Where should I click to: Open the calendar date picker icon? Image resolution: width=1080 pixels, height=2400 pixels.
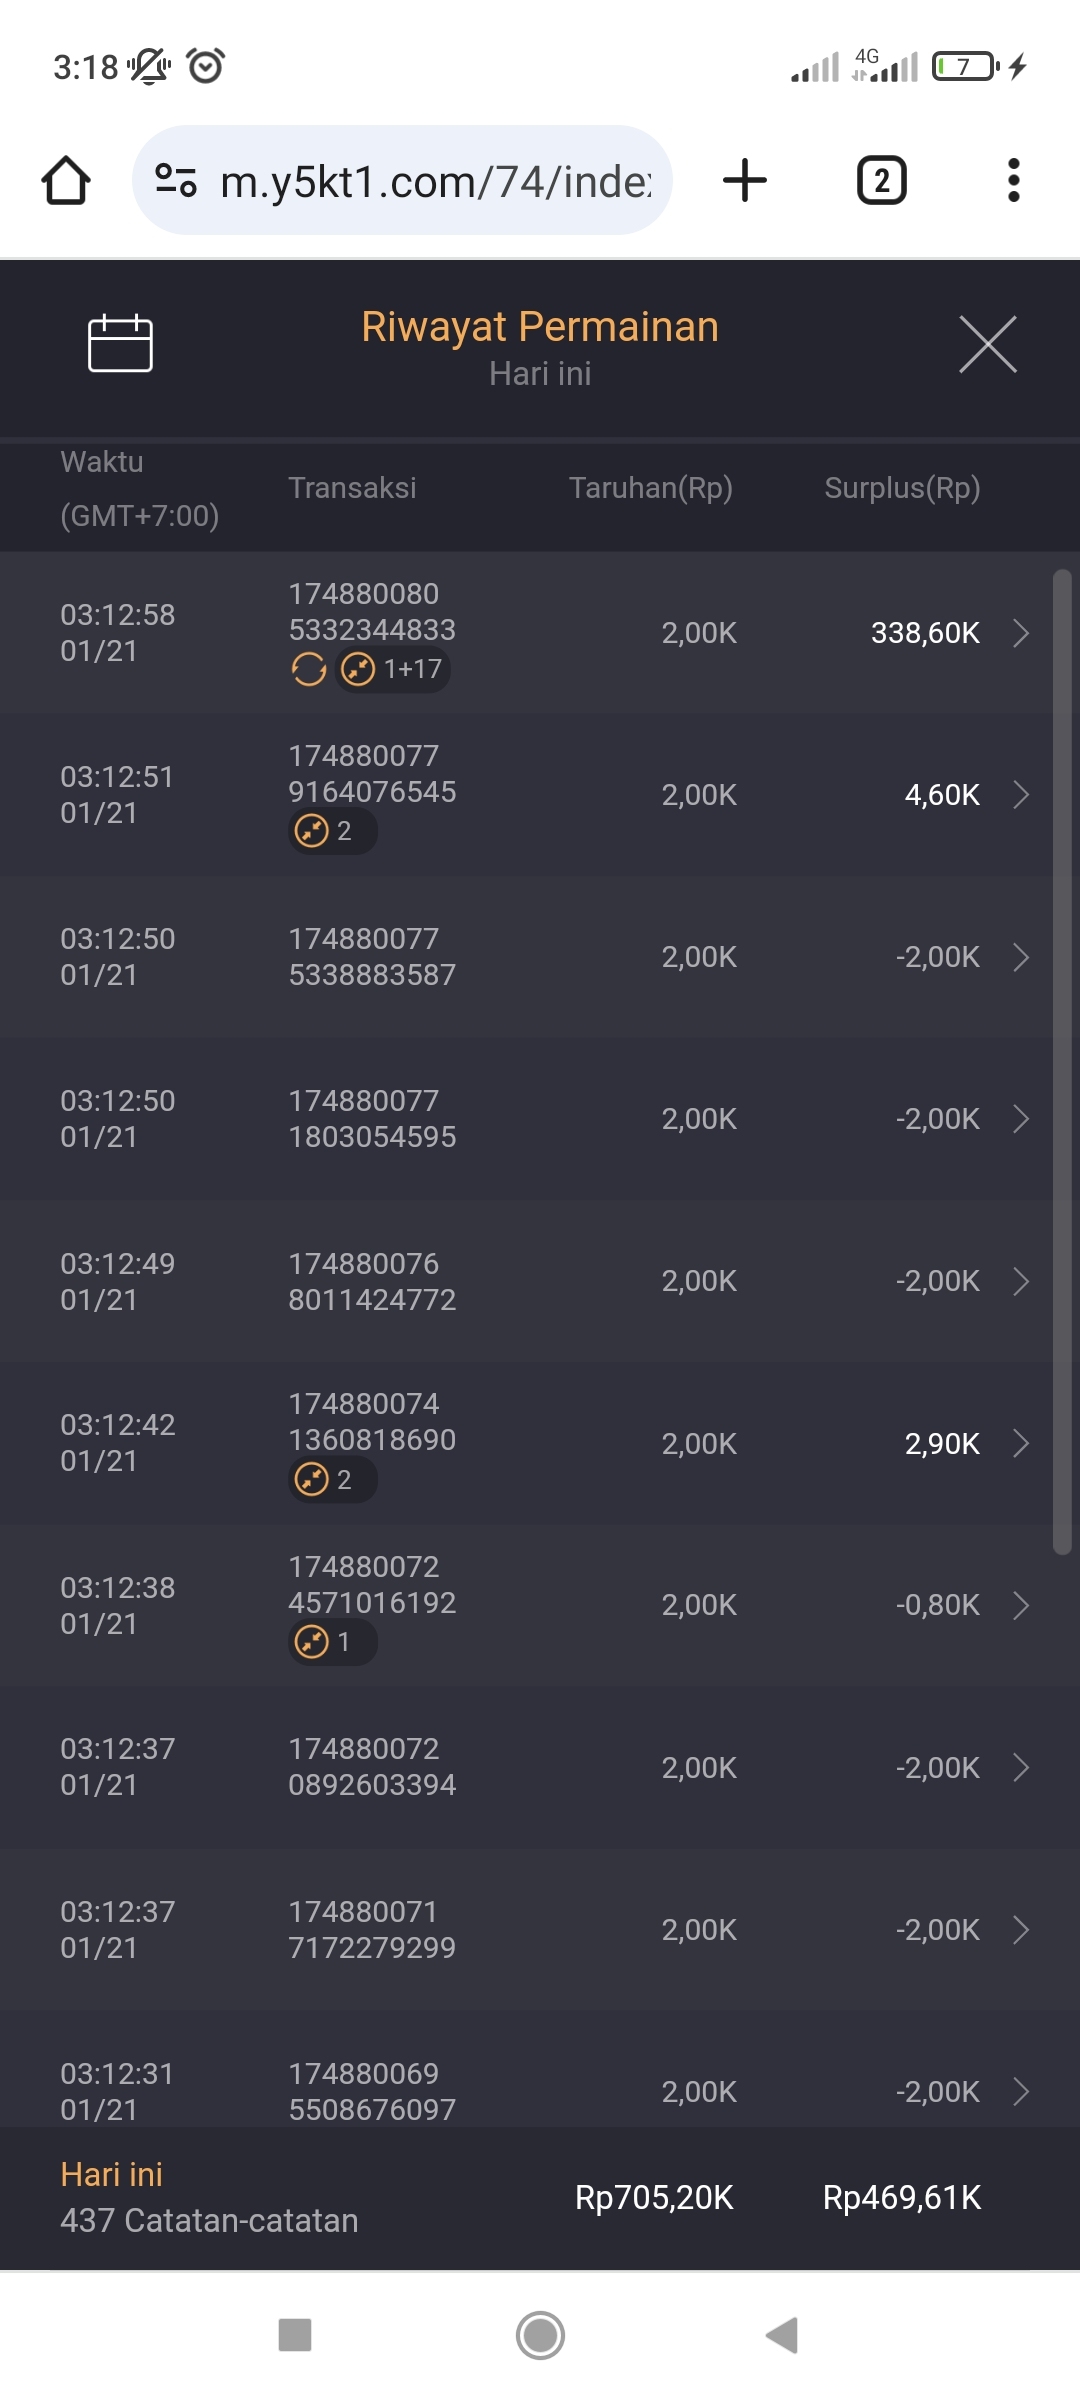(120, 344)
